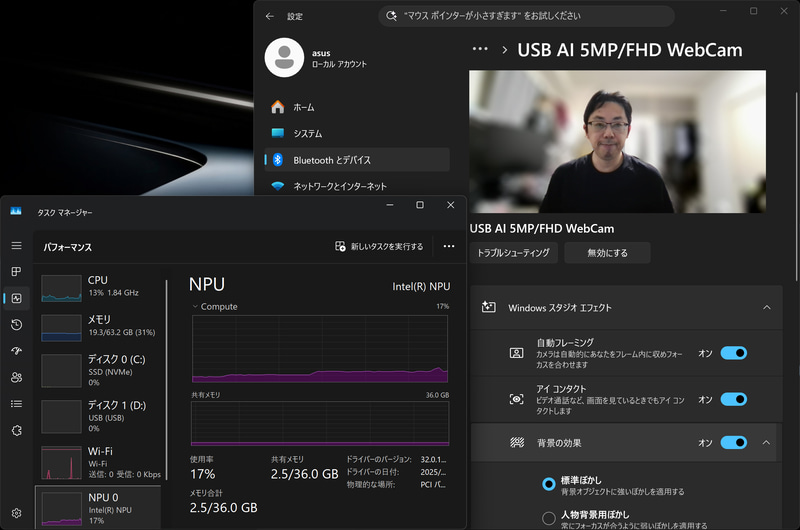Select Performance page icon in Task Manager sidebar

16,298
